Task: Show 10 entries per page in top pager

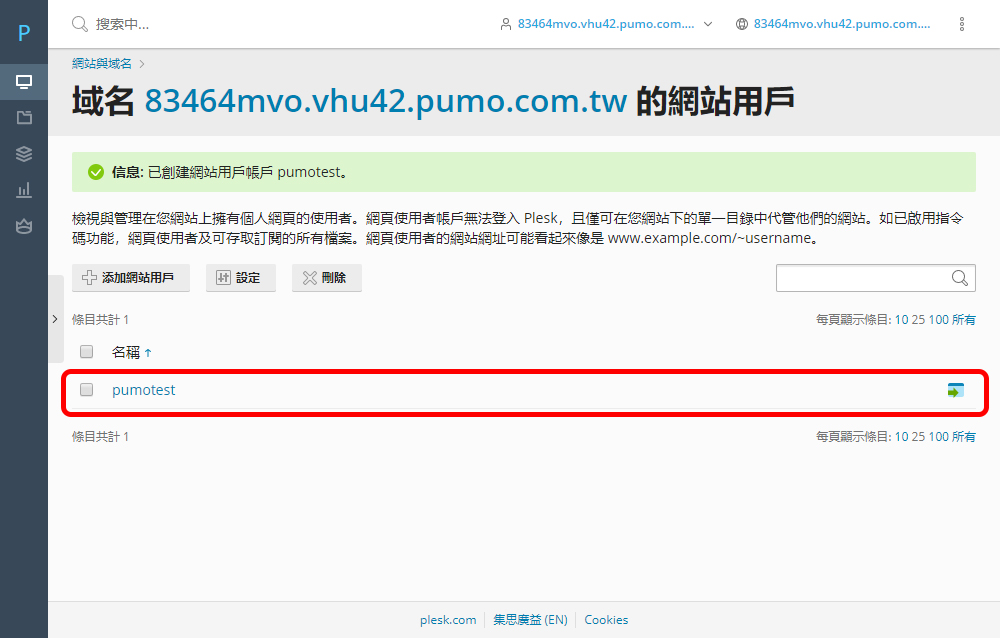Action: (x=901, y=320)
